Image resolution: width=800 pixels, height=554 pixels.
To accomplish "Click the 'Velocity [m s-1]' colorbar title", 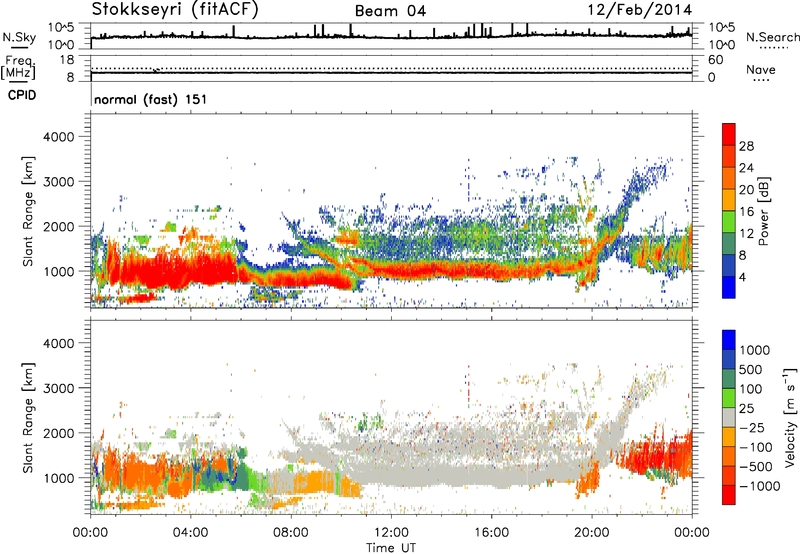I will tap(790, 417).
